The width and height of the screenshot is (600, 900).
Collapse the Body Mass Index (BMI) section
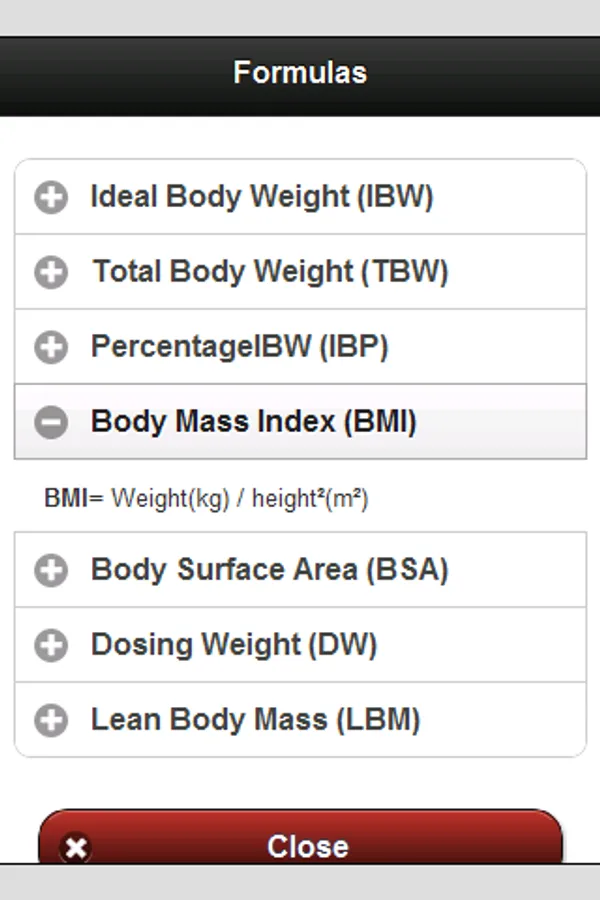[253, 422]
